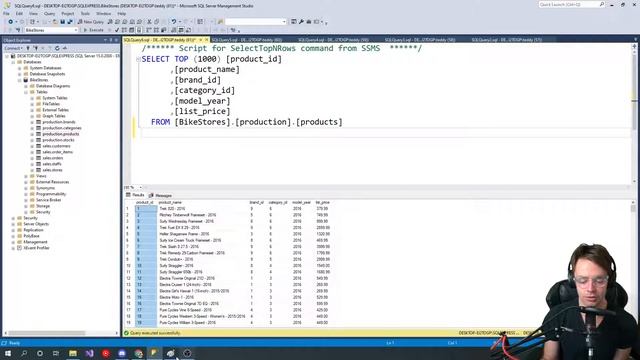Open the Help menu
This screenshot has width=640, height=360.
(x=122, y=13)
